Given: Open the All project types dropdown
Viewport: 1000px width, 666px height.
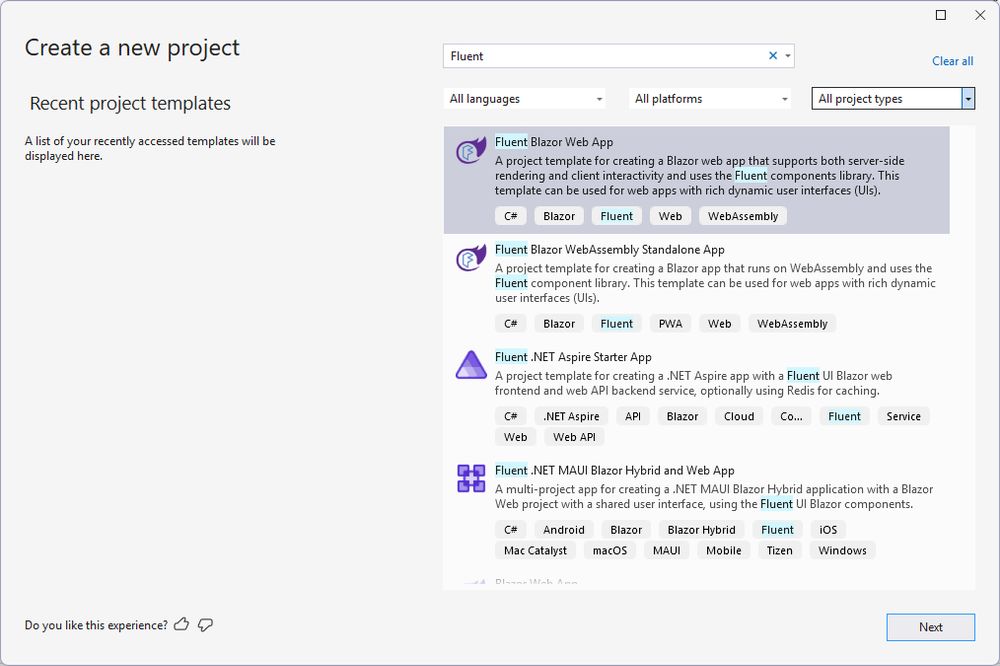Looking at the screenshot, I should point(893,99).
